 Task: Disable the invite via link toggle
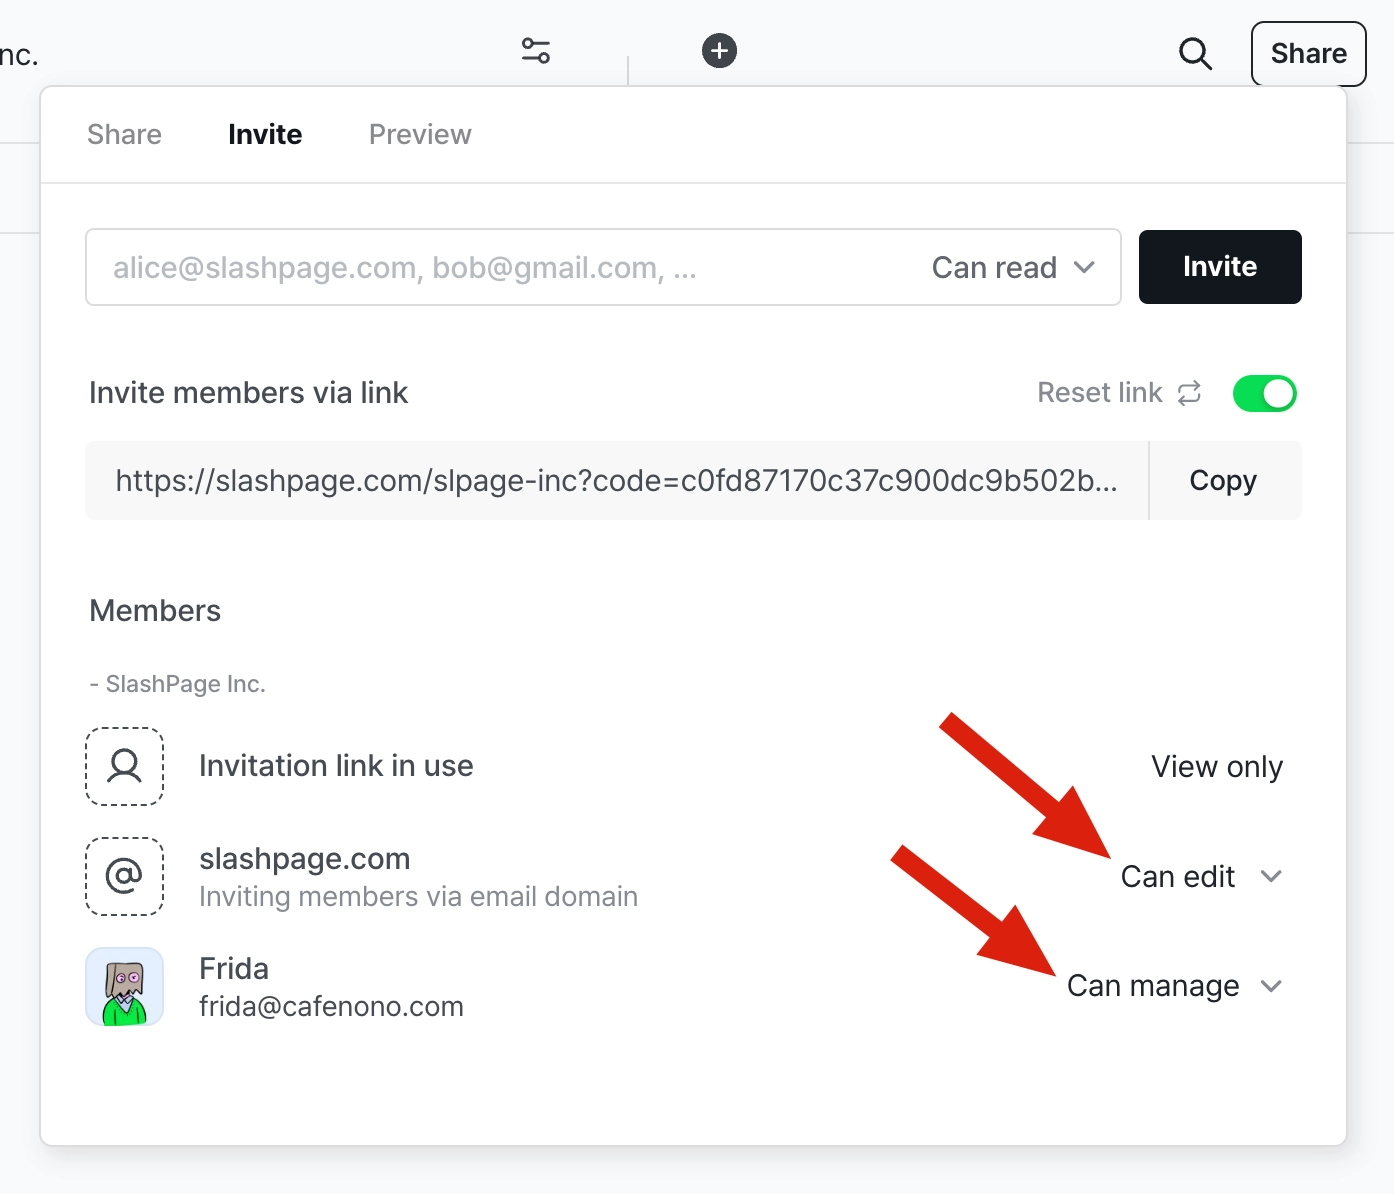pyautogui.click(x=1264, y=393)
